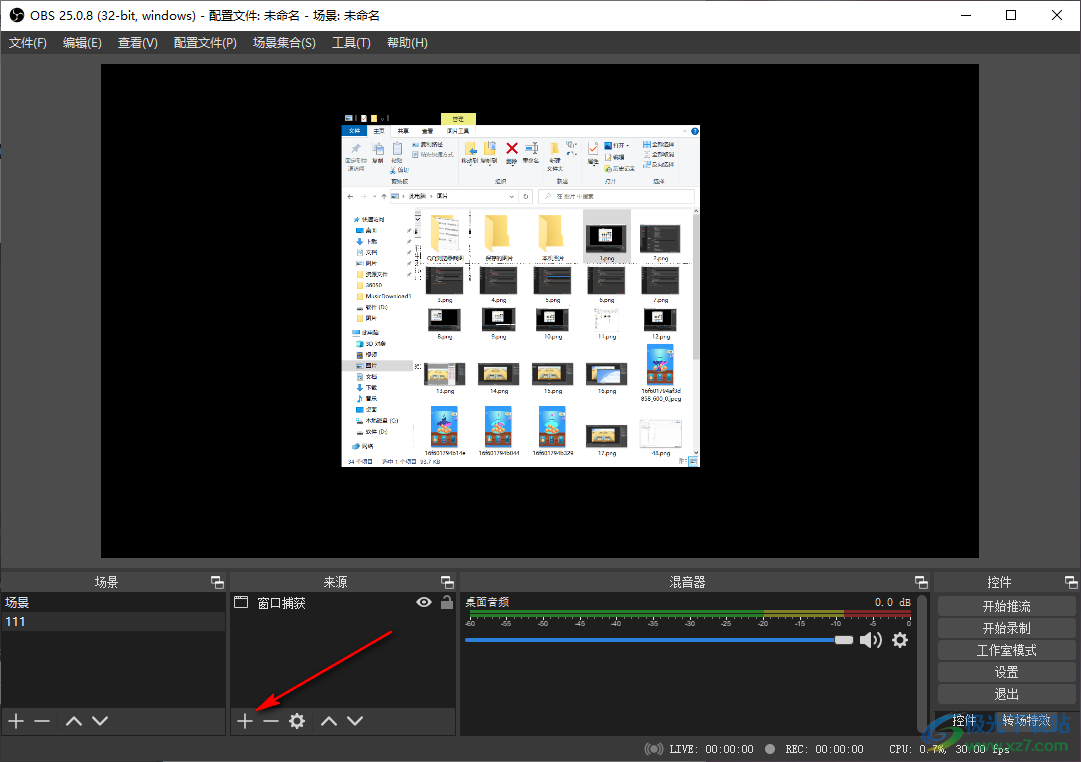The height and width of the screenshot is (762, 1081).
Task: Maximize the OBS window
Action: (1011, 15)
